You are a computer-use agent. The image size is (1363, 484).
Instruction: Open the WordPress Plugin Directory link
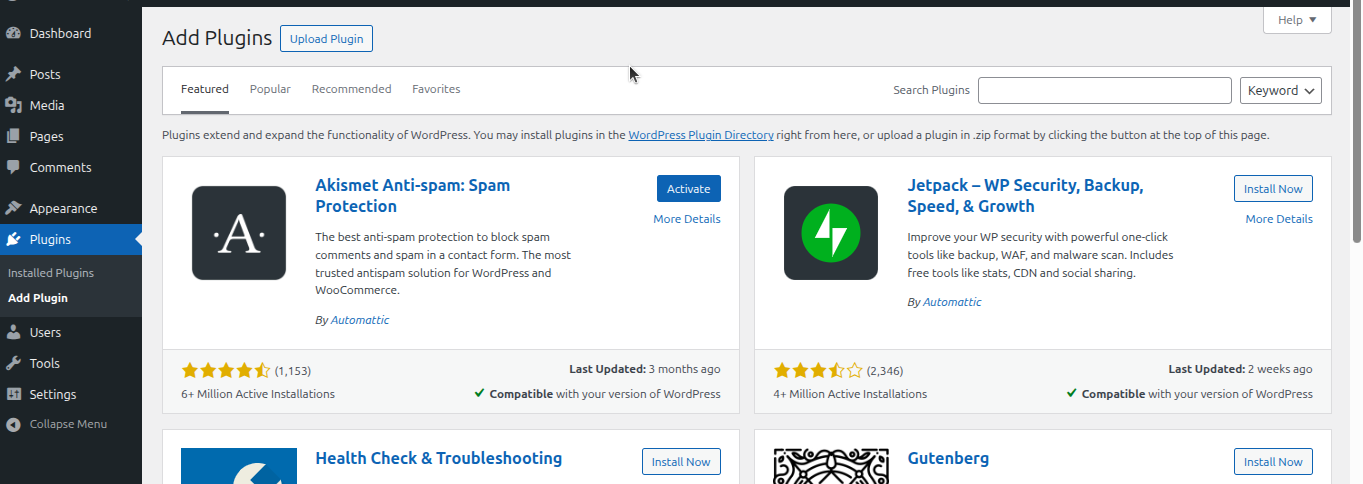(701, 135)
